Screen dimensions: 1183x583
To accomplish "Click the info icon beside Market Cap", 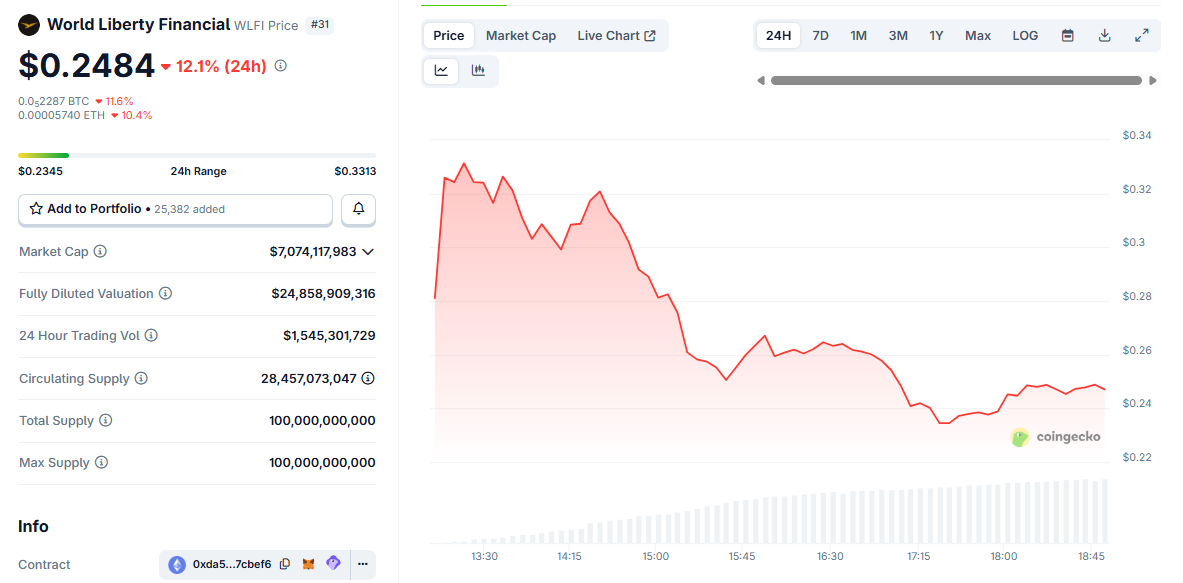I will (x=100, y=252).
